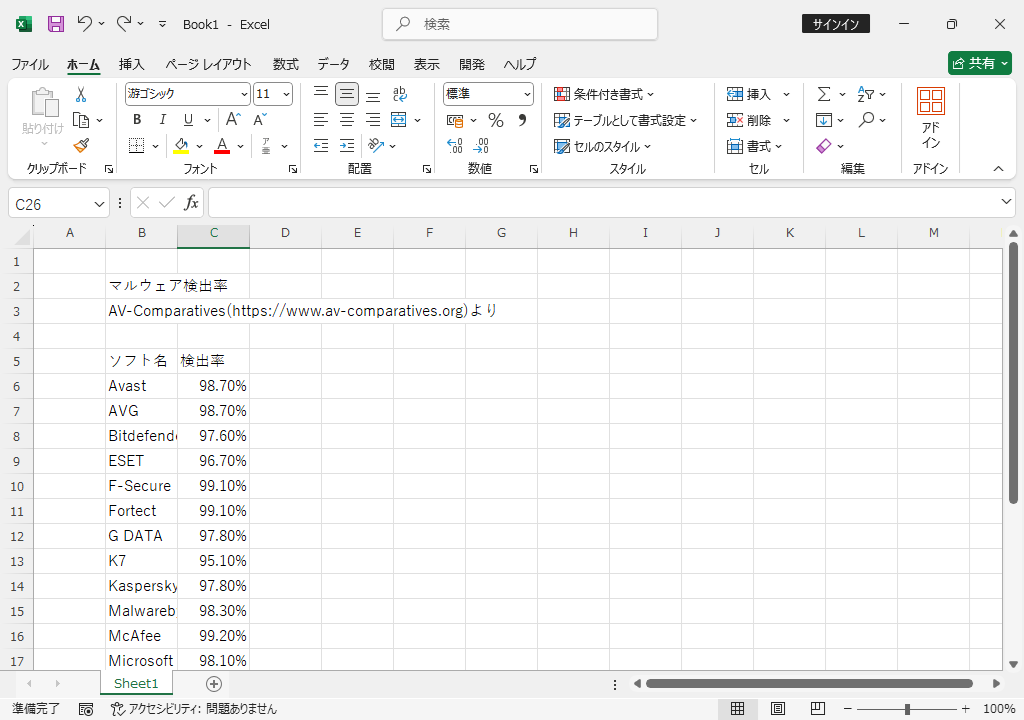Open the font color dropdown arrow
Screen dimensions: 1024x720
[240, 146]
